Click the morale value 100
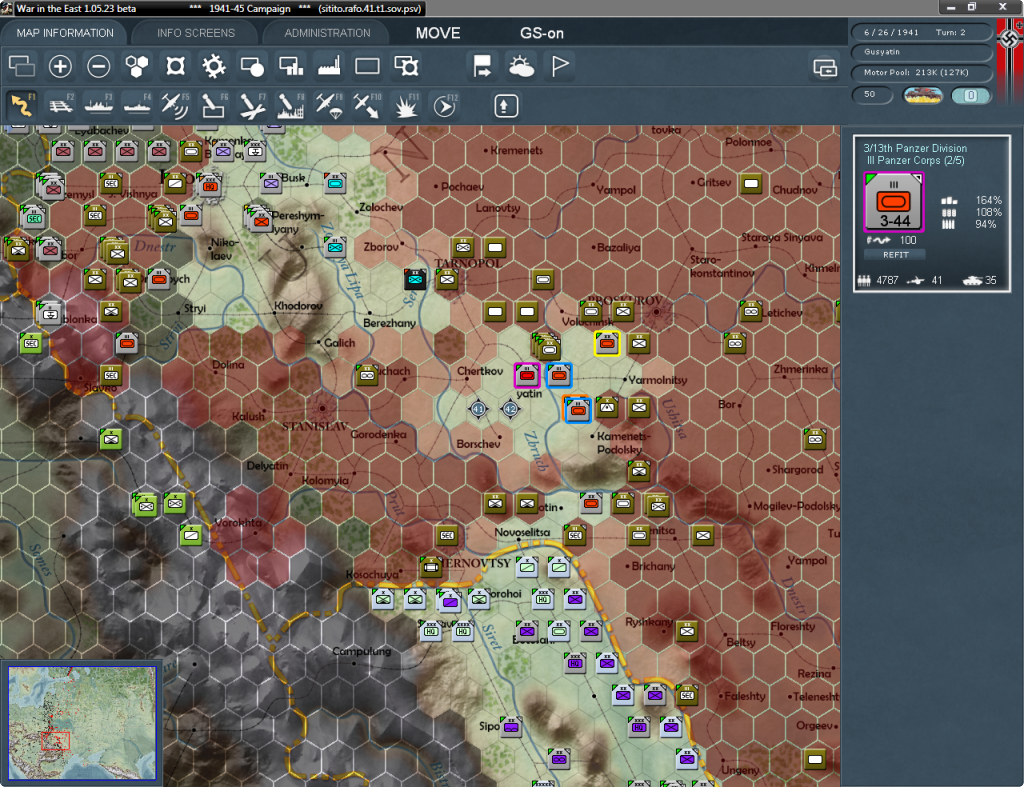The height and width of the screenshot is (787, 1024). coord(908,240)
